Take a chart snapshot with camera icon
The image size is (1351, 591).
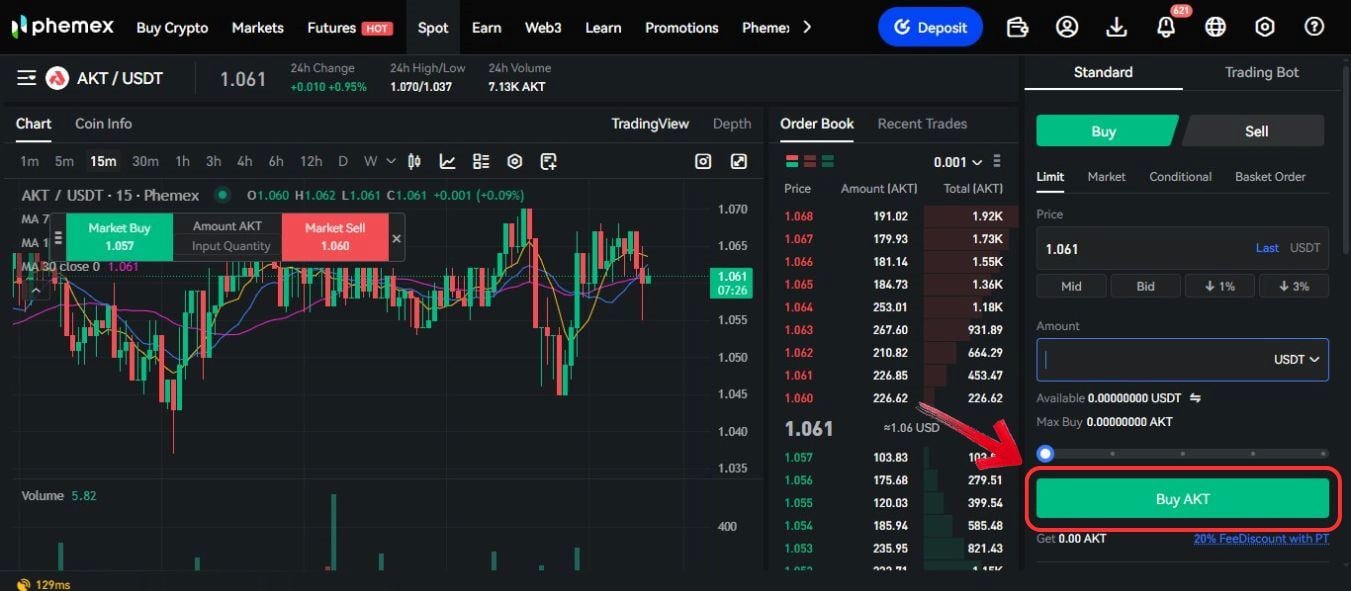click(x=703, y=161)
